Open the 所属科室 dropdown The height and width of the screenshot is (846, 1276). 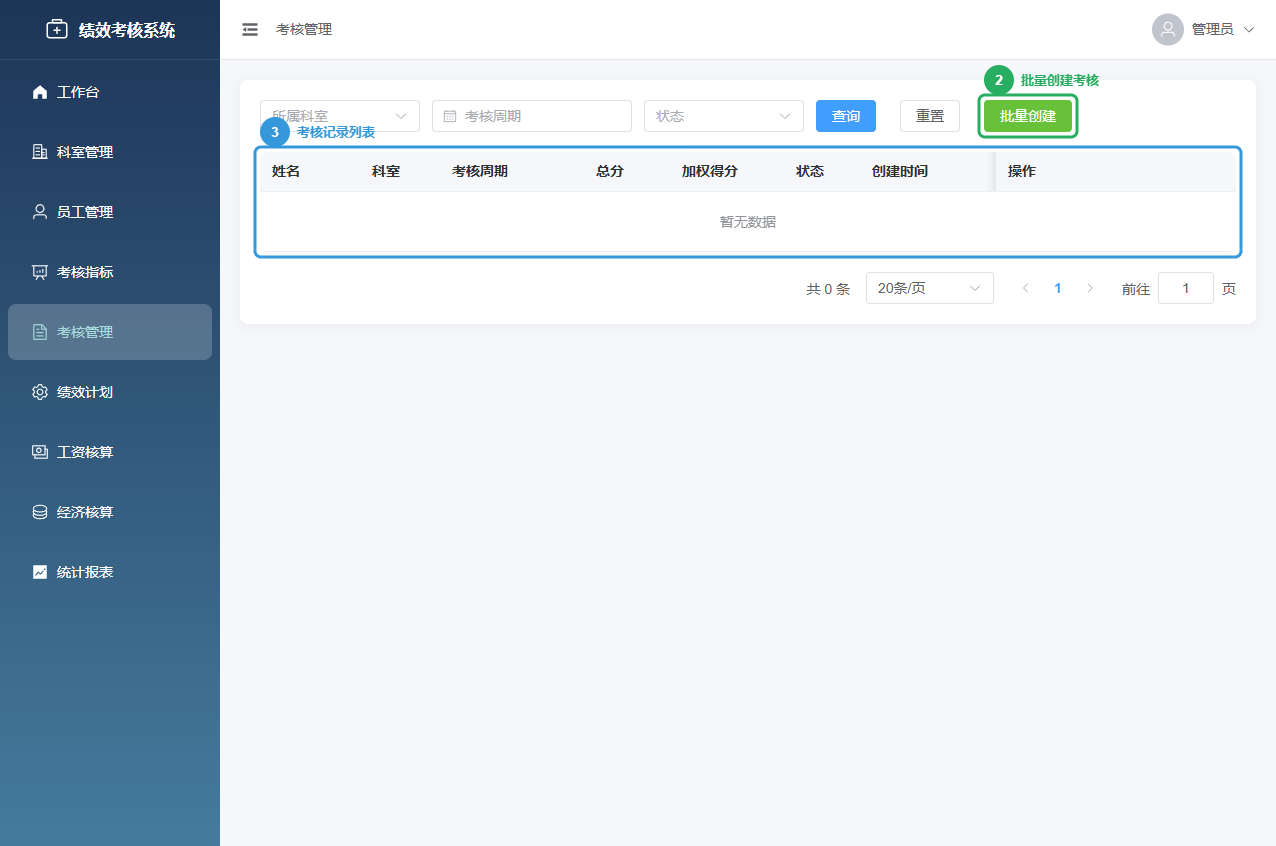(x=339, y=115)
